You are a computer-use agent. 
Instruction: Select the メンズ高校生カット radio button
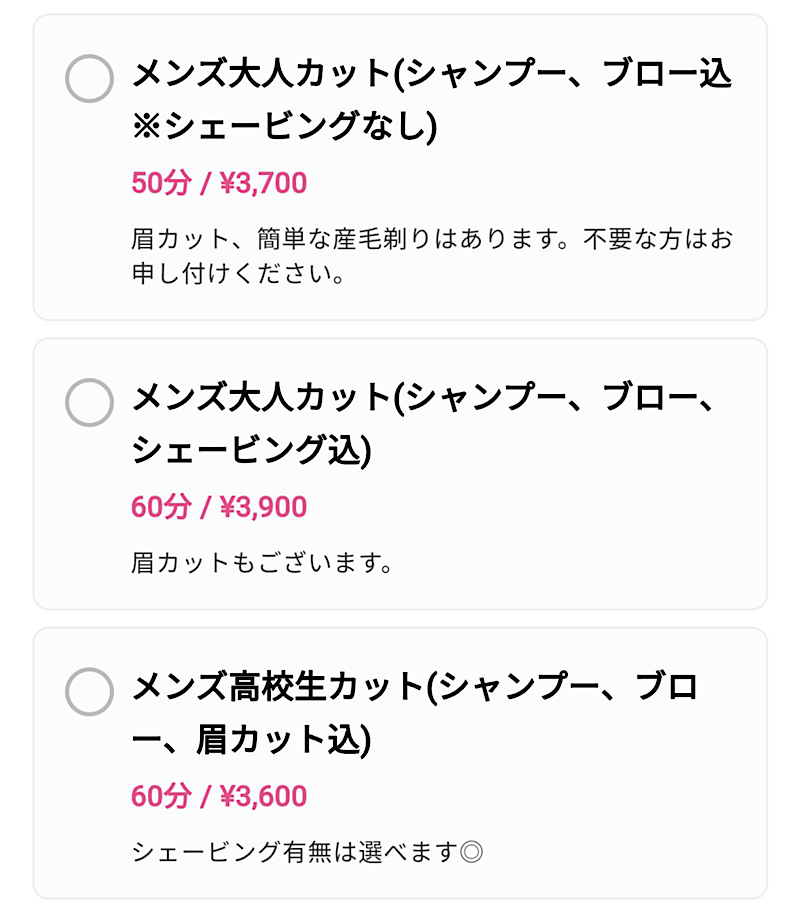pyautogui.click(x=89, y=691)
